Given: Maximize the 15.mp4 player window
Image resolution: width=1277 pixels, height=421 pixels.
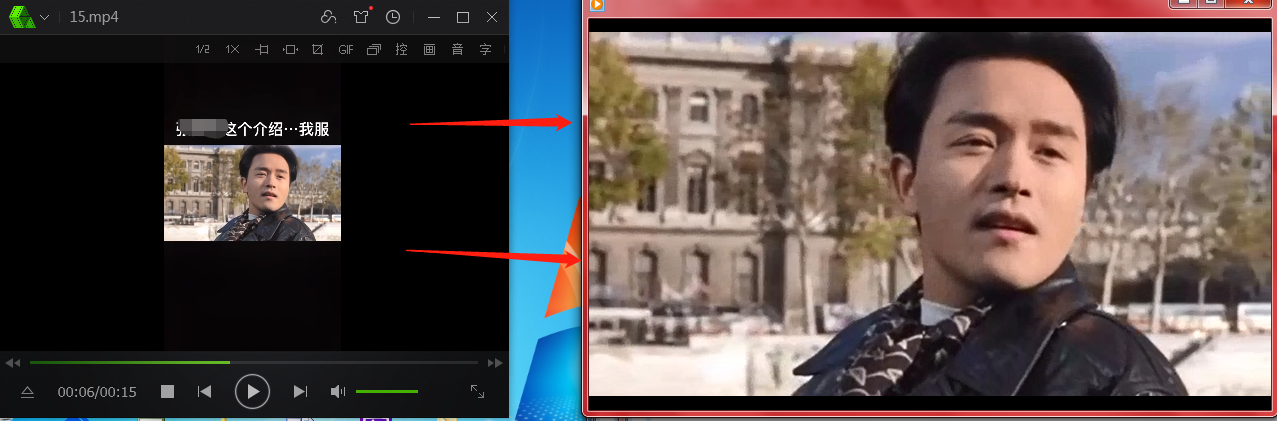Looking at the screenshot, I should pyautogui.click(x=463, y=18).
